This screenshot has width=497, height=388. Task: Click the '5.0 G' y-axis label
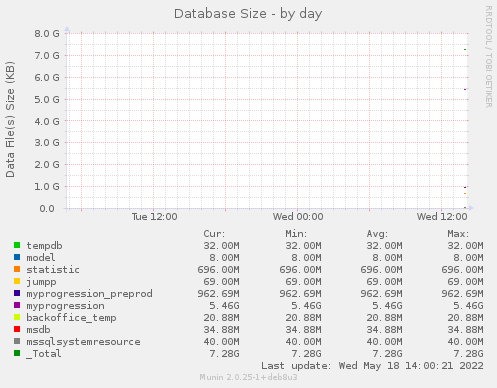coord(47,99)
